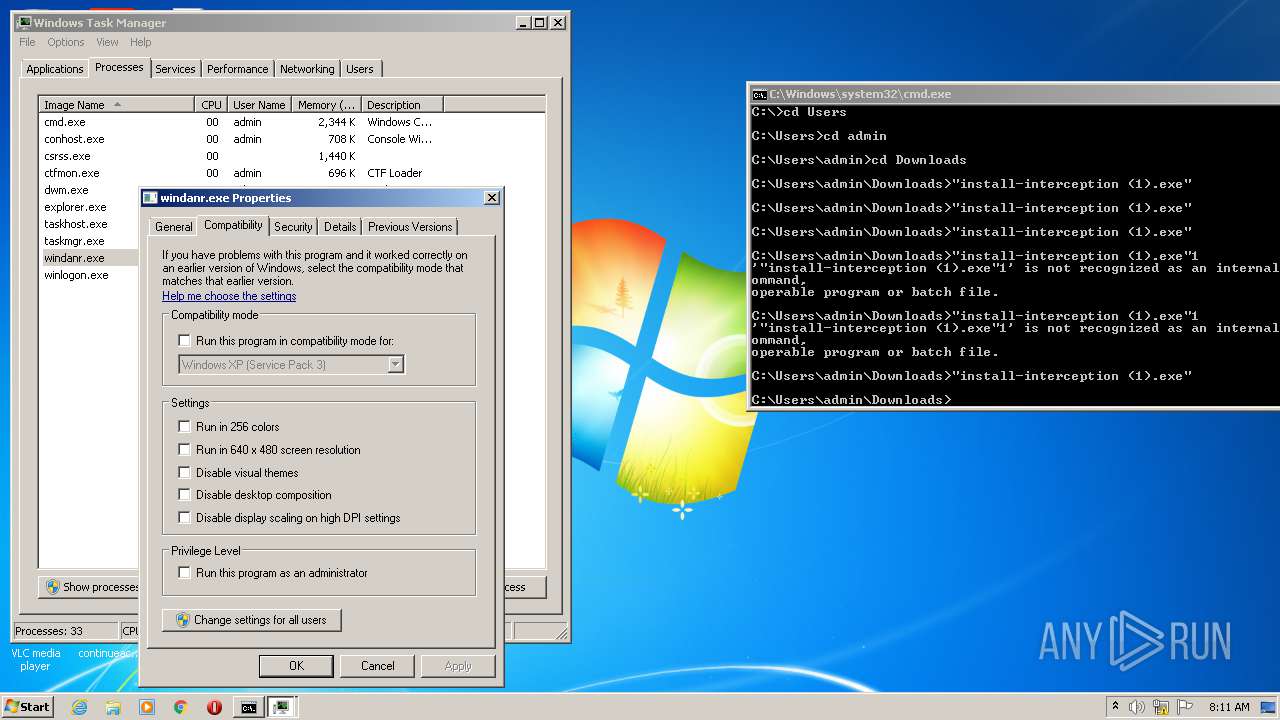Select the ctfmon.exe process row

point(291,173)
